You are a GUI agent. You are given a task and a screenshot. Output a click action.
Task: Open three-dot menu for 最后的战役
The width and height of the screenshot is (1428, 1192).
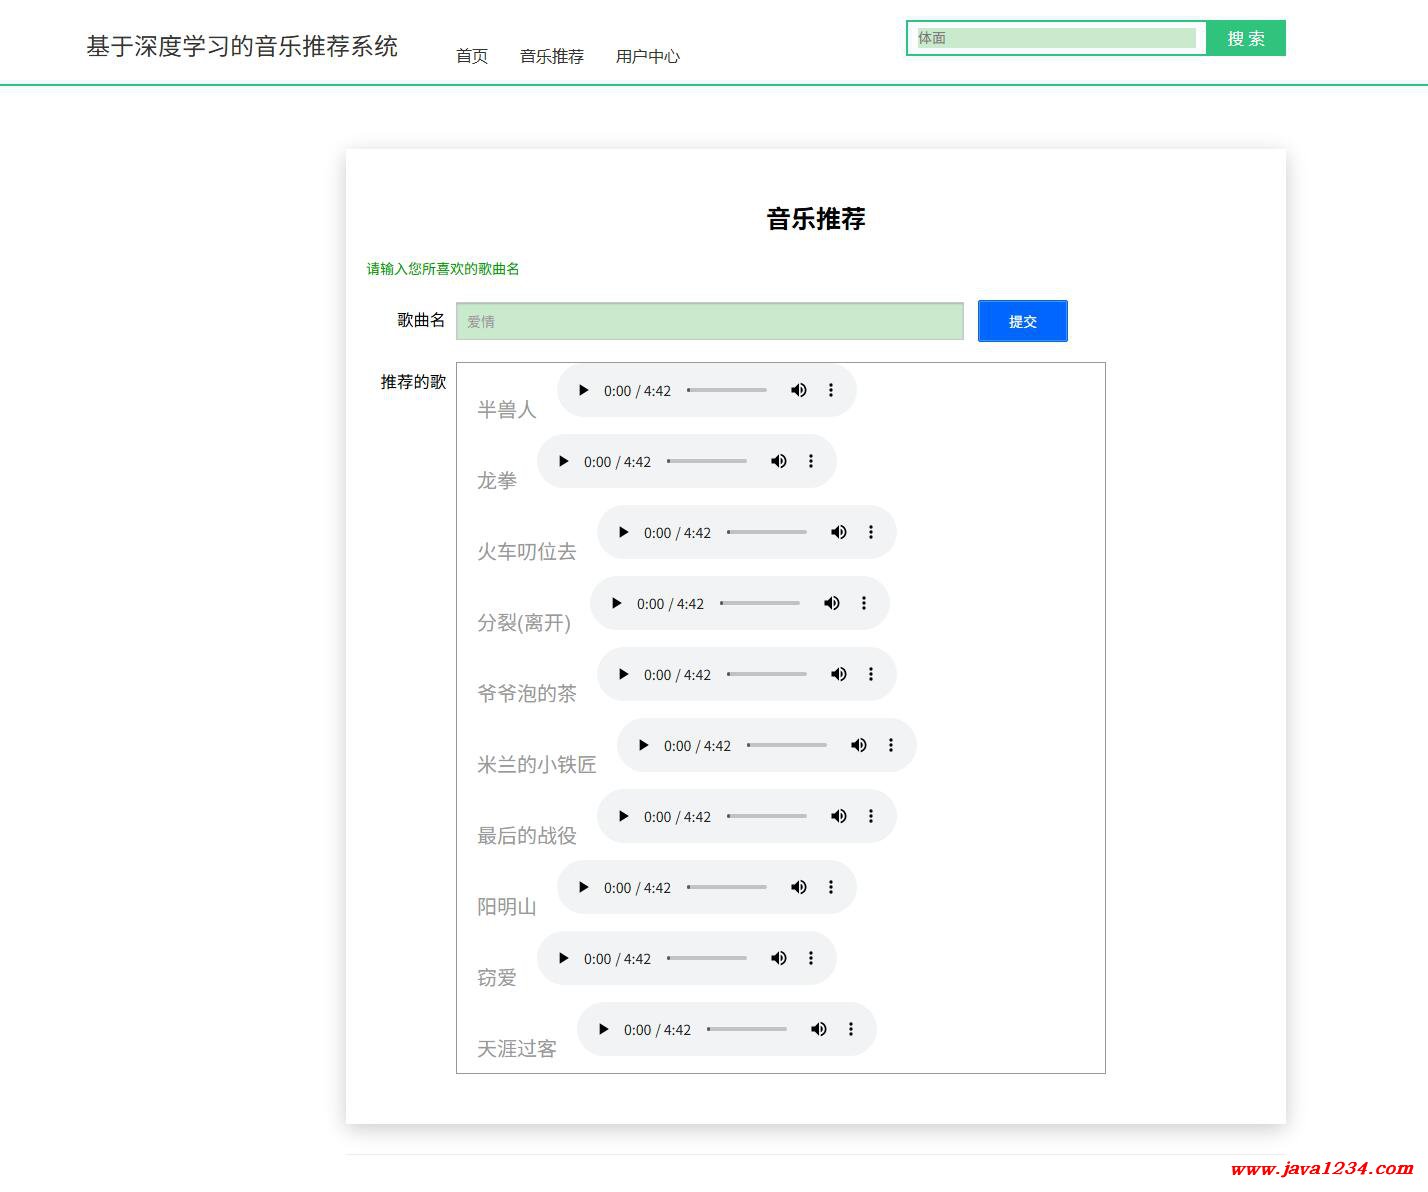pyautogui.click(x=871, y=816)
